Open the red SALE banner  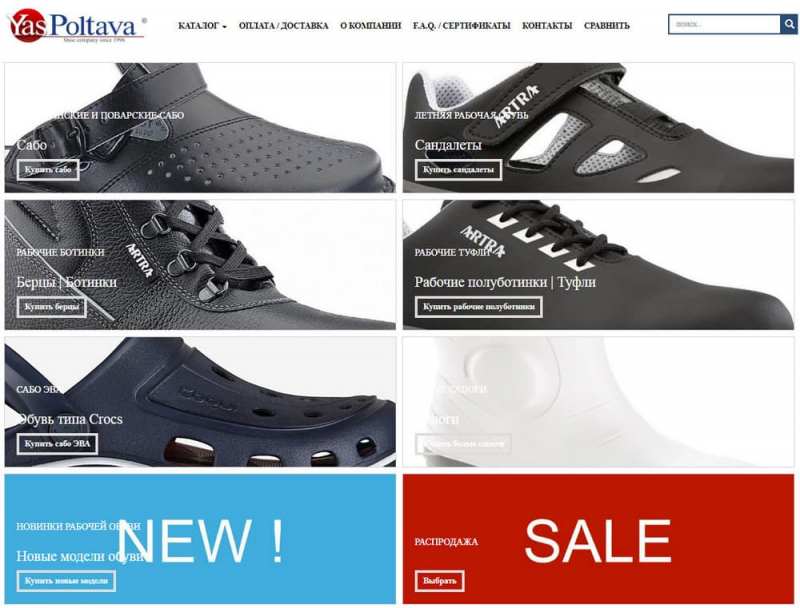pos(598,539)
